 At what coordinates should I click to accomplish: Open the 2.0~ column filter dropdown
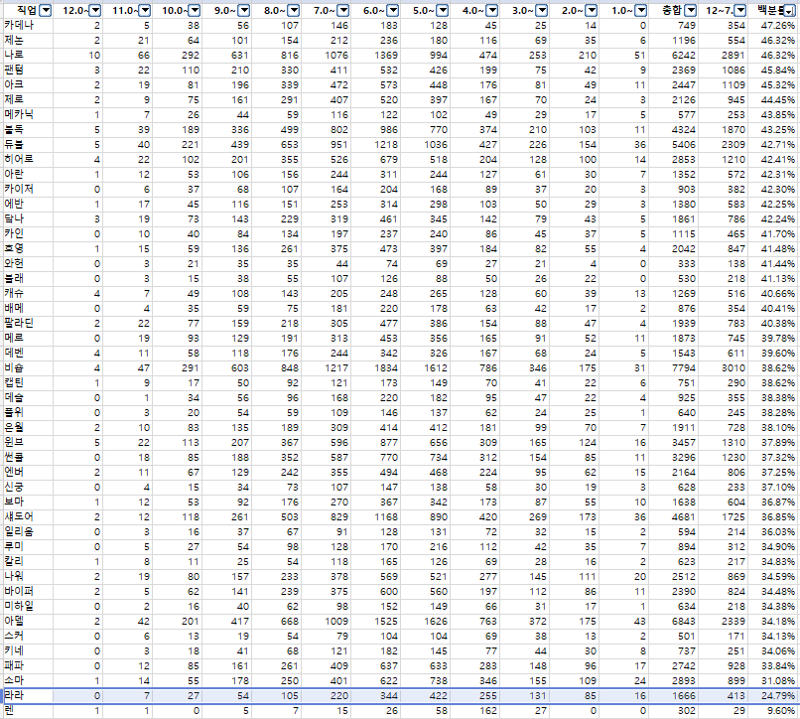pyautogui.click(x=591, y=10)
